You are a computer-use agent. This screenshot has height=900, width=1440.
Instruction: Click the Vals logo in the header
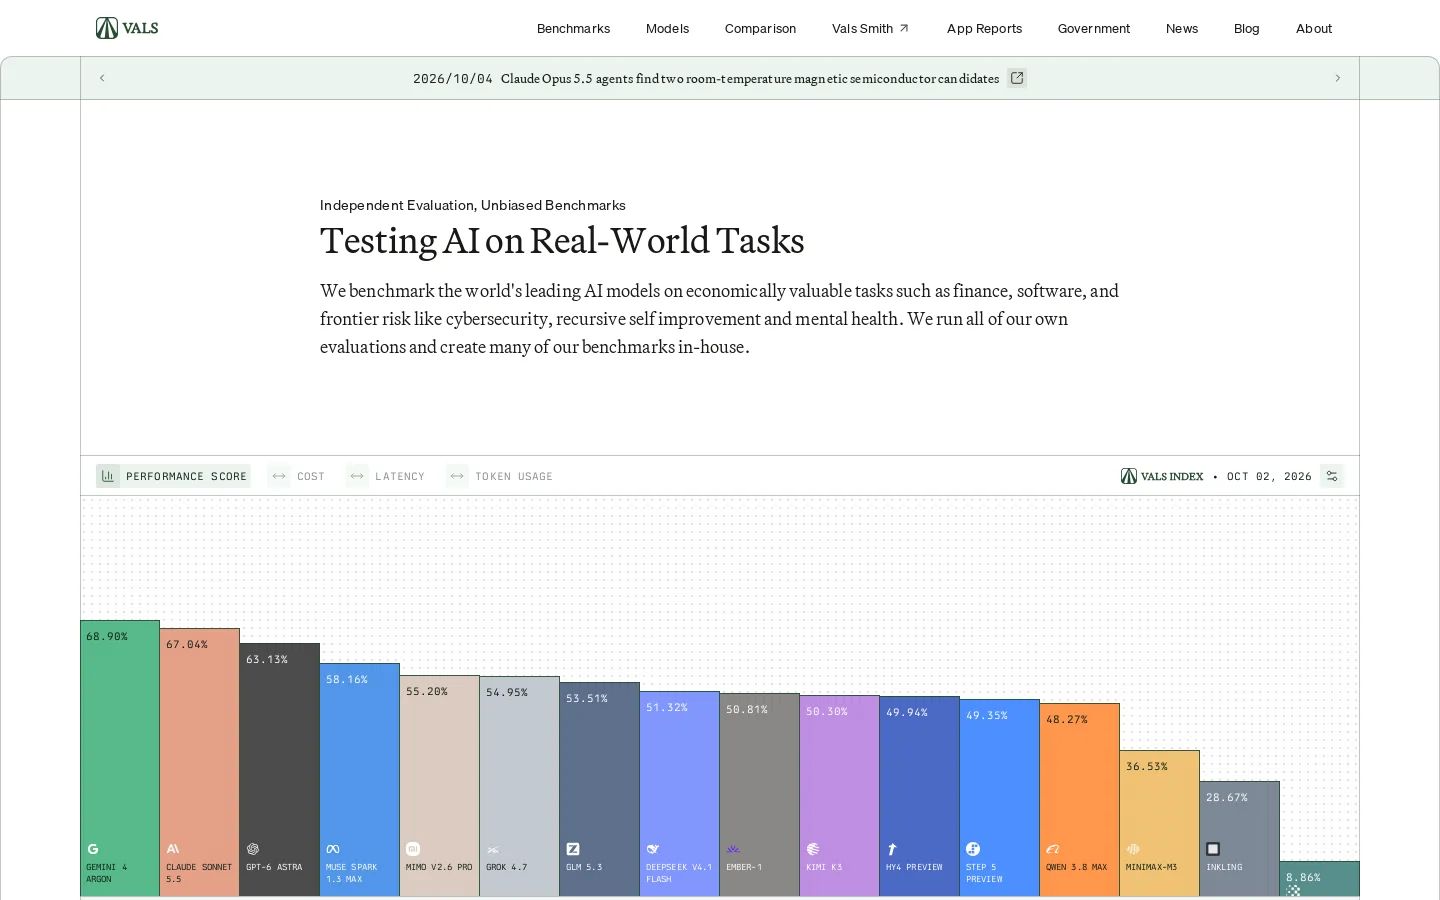coord(127,28)
